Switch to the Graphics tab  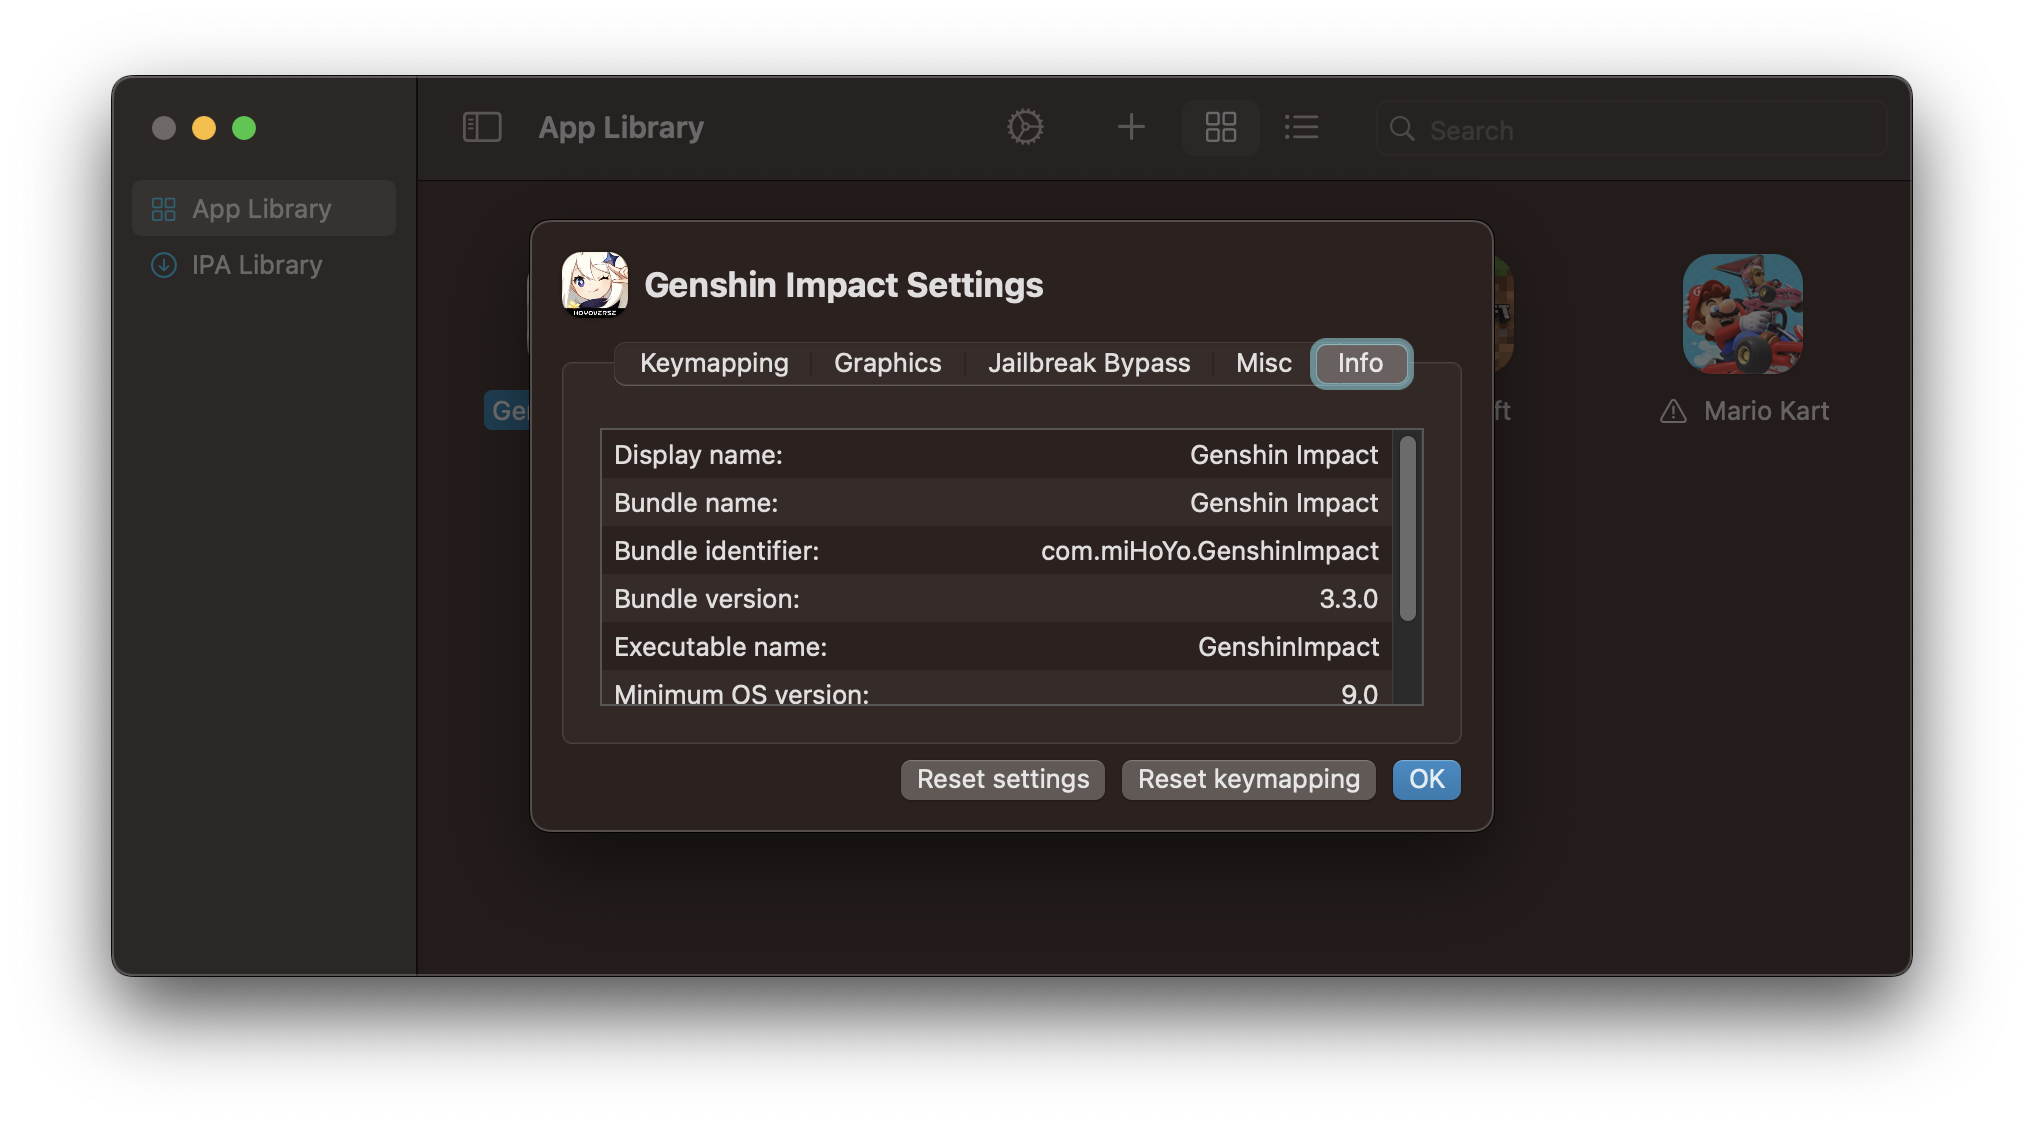[x=886, y=363]
